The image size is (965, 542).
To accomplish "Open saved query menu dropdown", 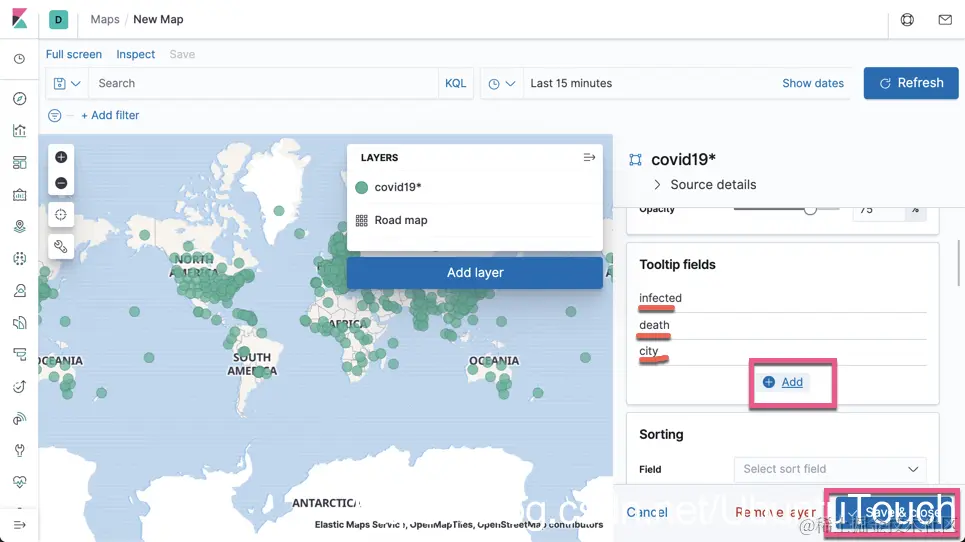I will (x=67, y=83).
